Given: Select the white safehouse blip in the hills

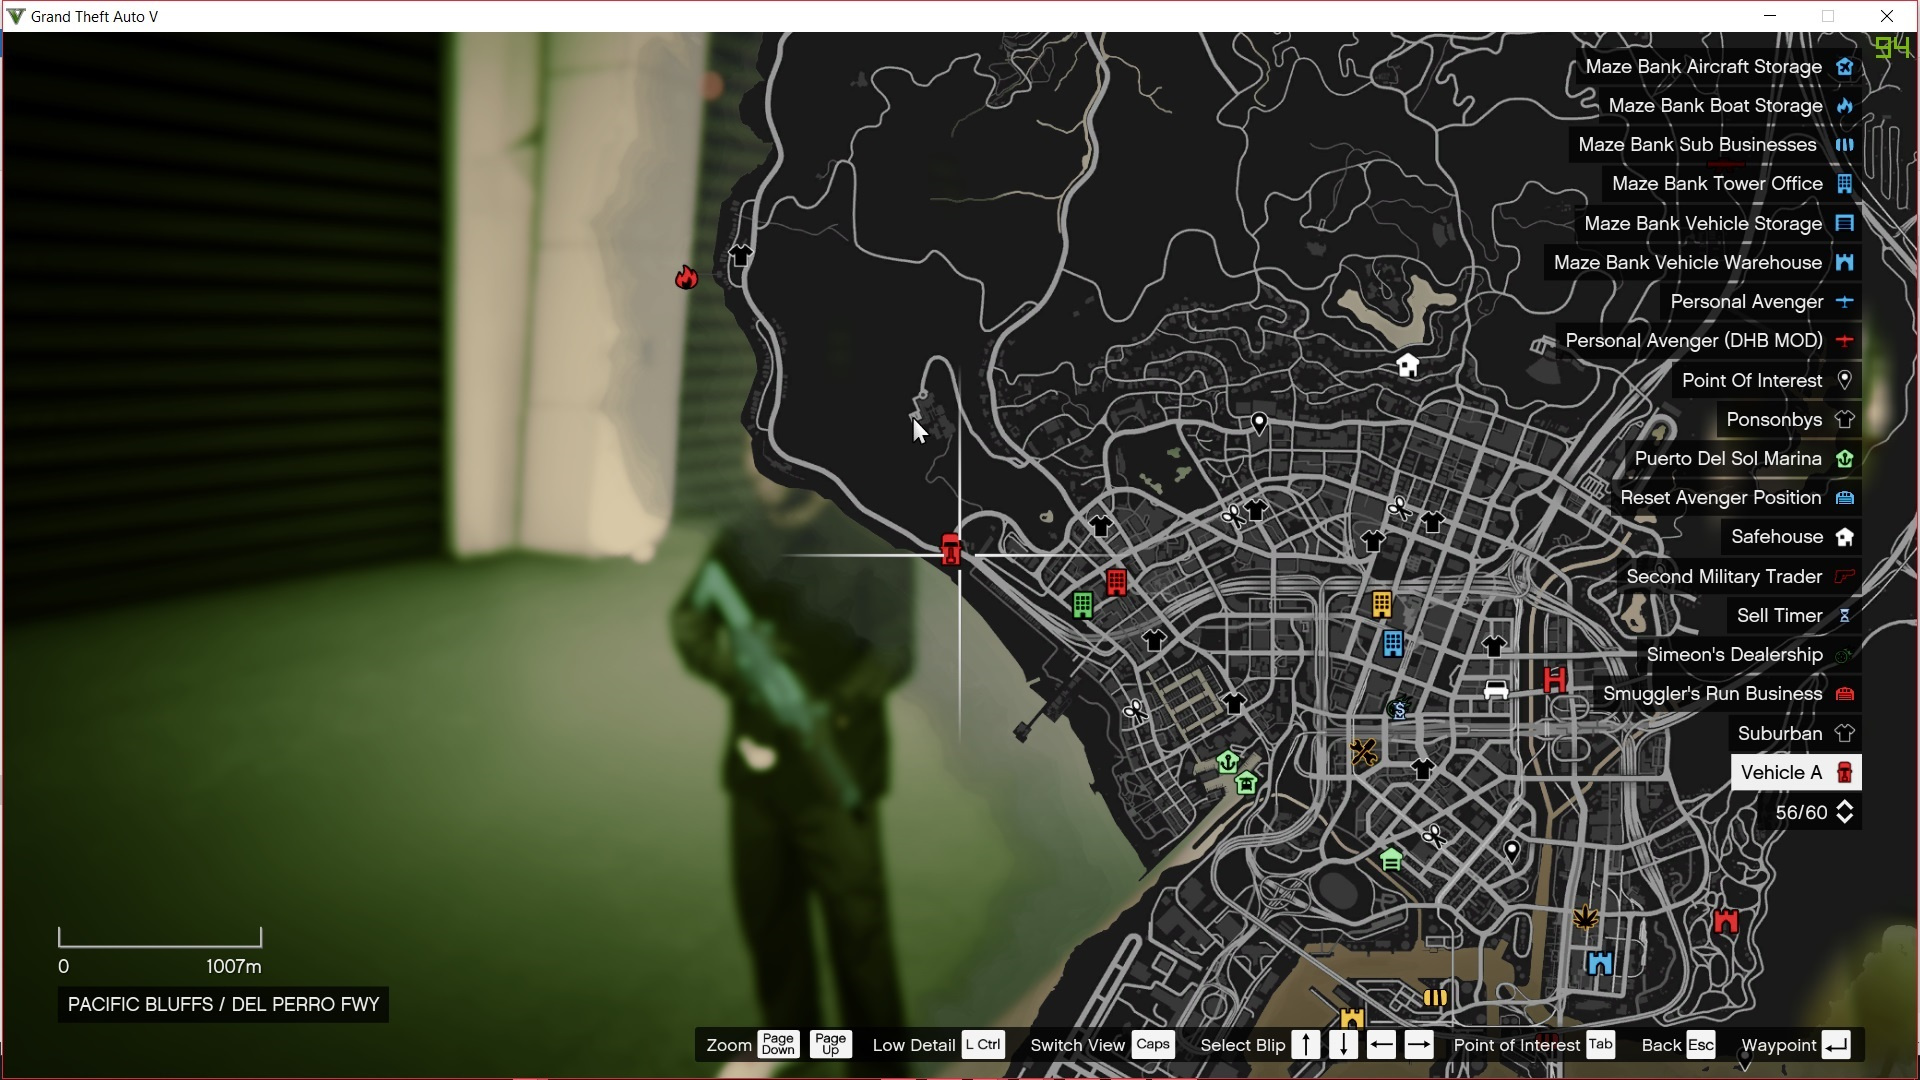Looking at the screenshot, I should point(1408,365).
